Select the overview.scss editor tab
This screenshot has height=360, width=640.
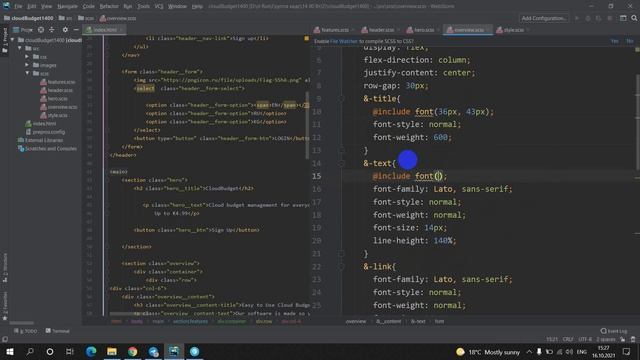coord(469,30)
